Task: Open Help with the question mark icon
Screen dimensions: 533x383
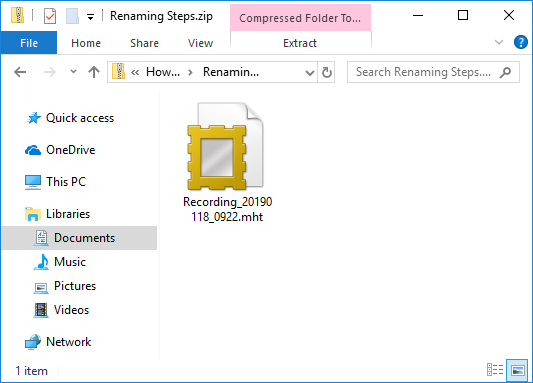Action: click(x=520, y=42)
